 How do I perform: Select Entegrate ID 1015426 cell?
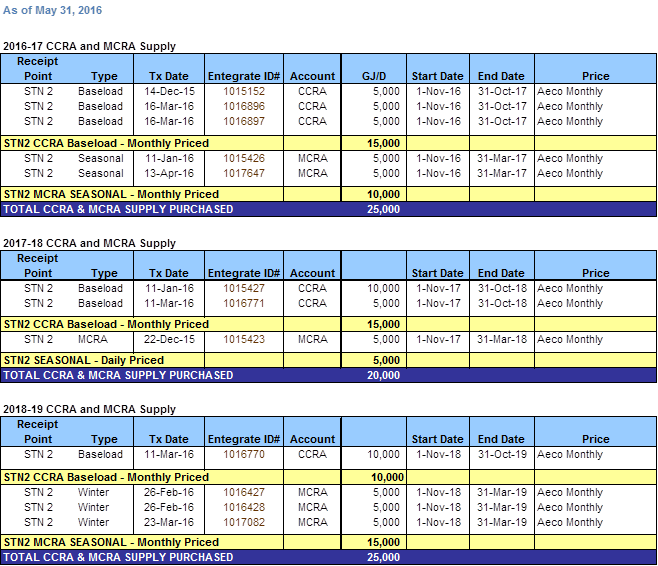(243, 158)
